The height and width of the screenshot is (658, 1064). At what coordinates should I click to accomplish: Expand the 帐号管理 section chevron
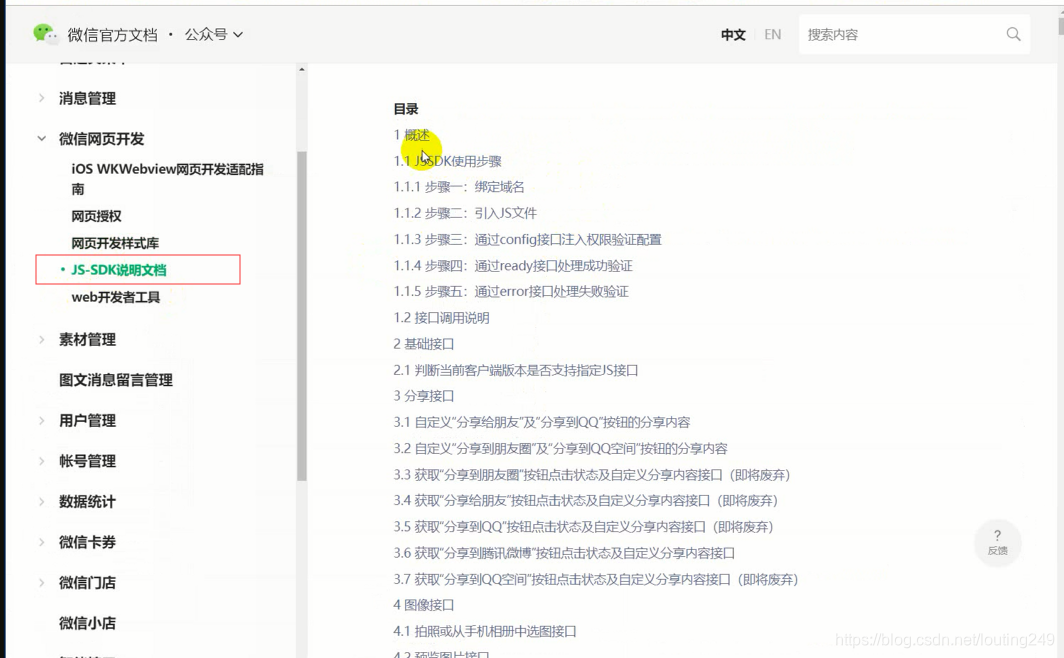click(41, 461)
